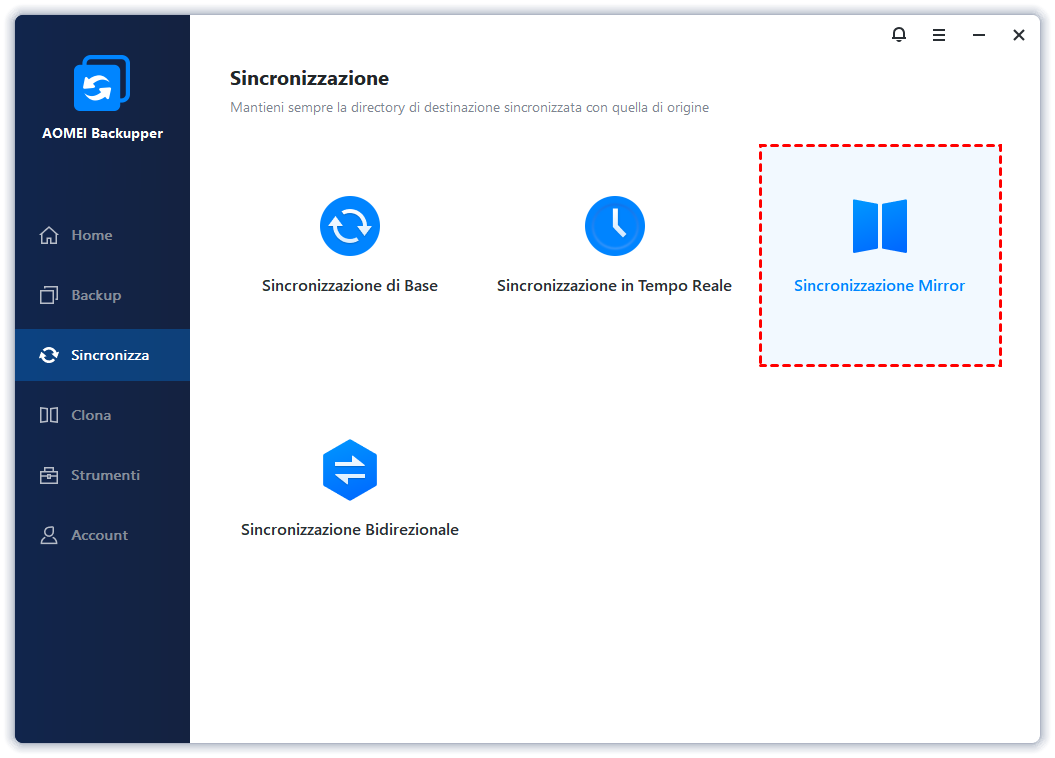
Task: Open the hamburger menu icon
Action: [x=939, y=35]
